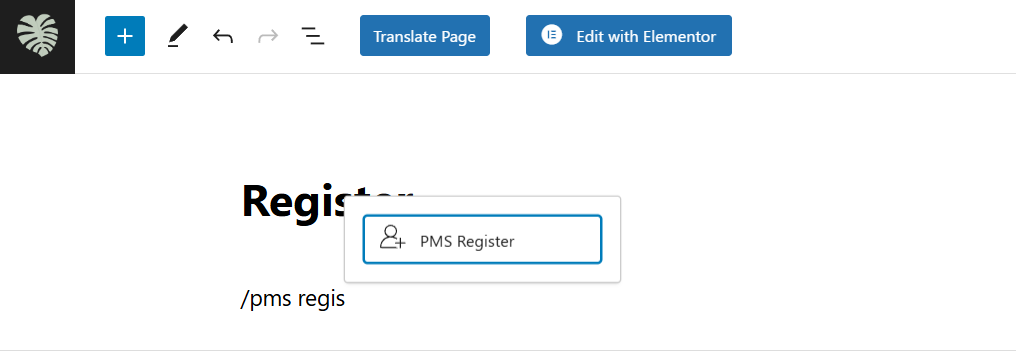Click into the Register page title
1016x360 pixels.
293,201
